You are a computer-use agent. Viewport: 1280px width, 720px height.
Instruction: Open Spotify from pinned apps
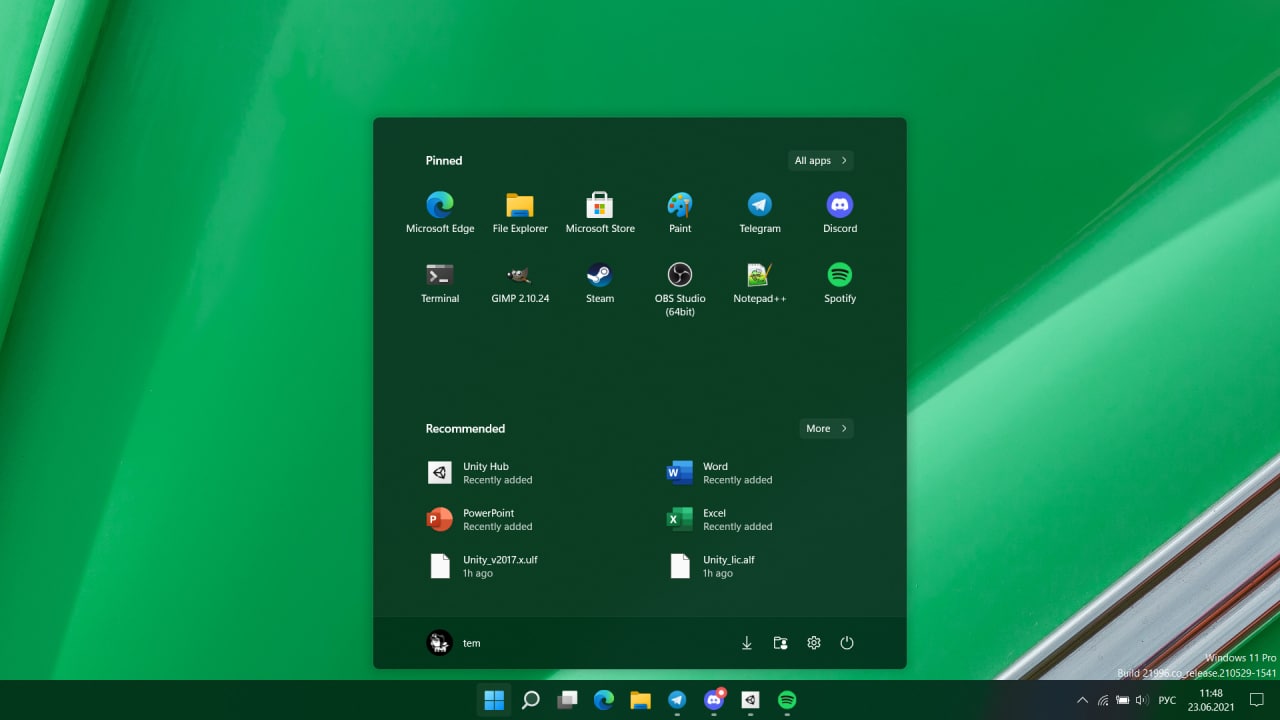coord(840,283)
